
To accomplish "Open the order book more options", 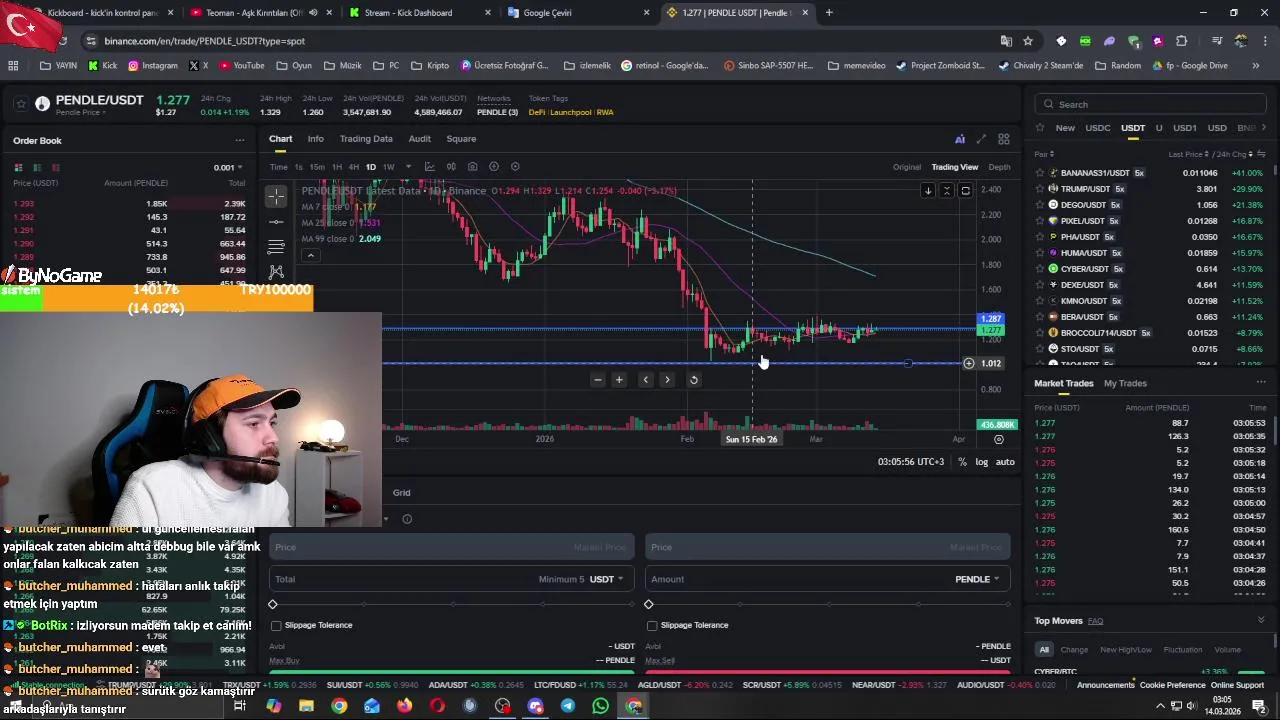I will pos(239,141).
